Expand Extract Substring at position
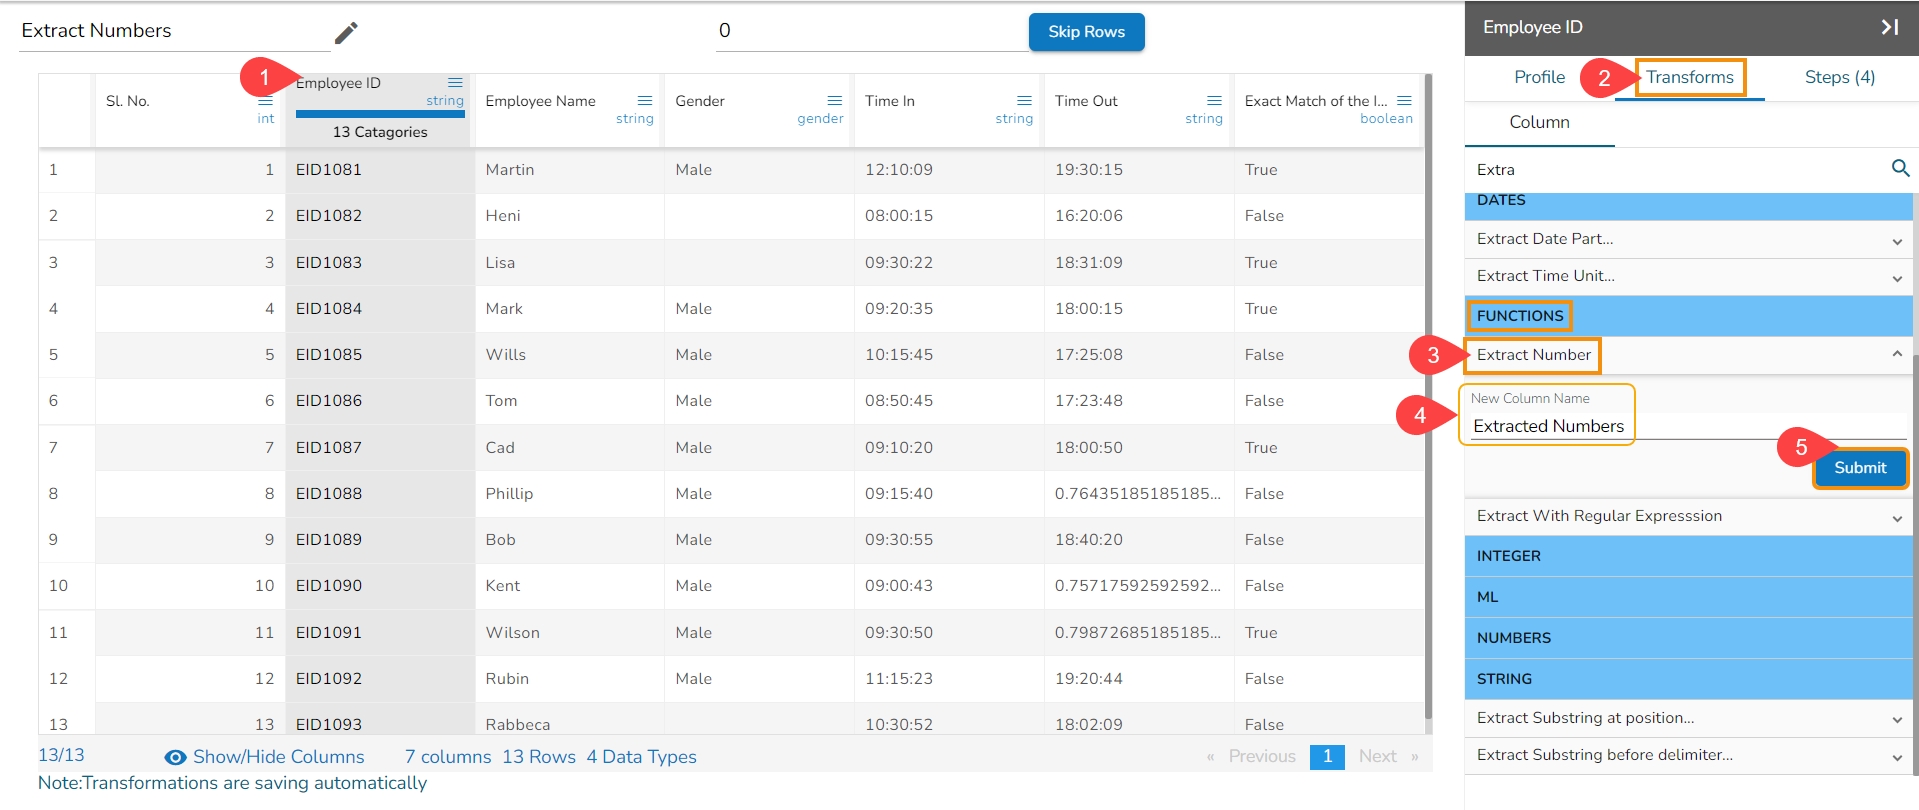The image size is (1919, 810). click(1896, 719)
